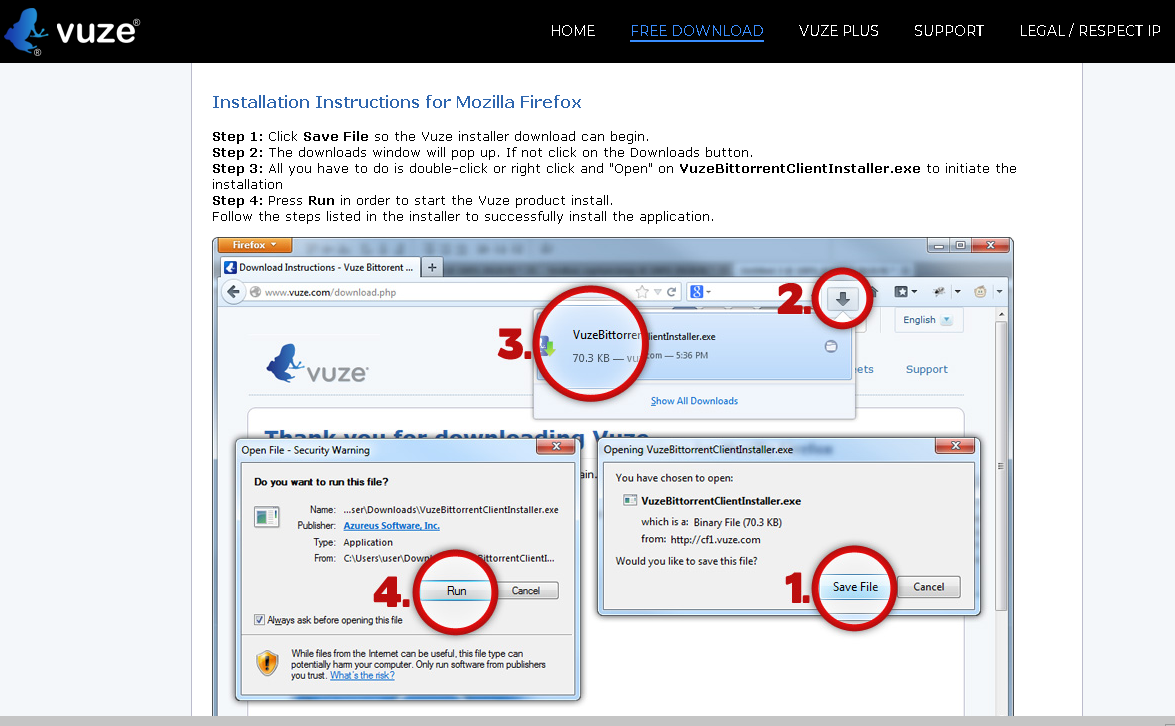The width and height of the screenshot is (1175, 726).
Task: Click Cancel in the Security Warning dialog
Action: pyautogui.click(x=525, y=591)
